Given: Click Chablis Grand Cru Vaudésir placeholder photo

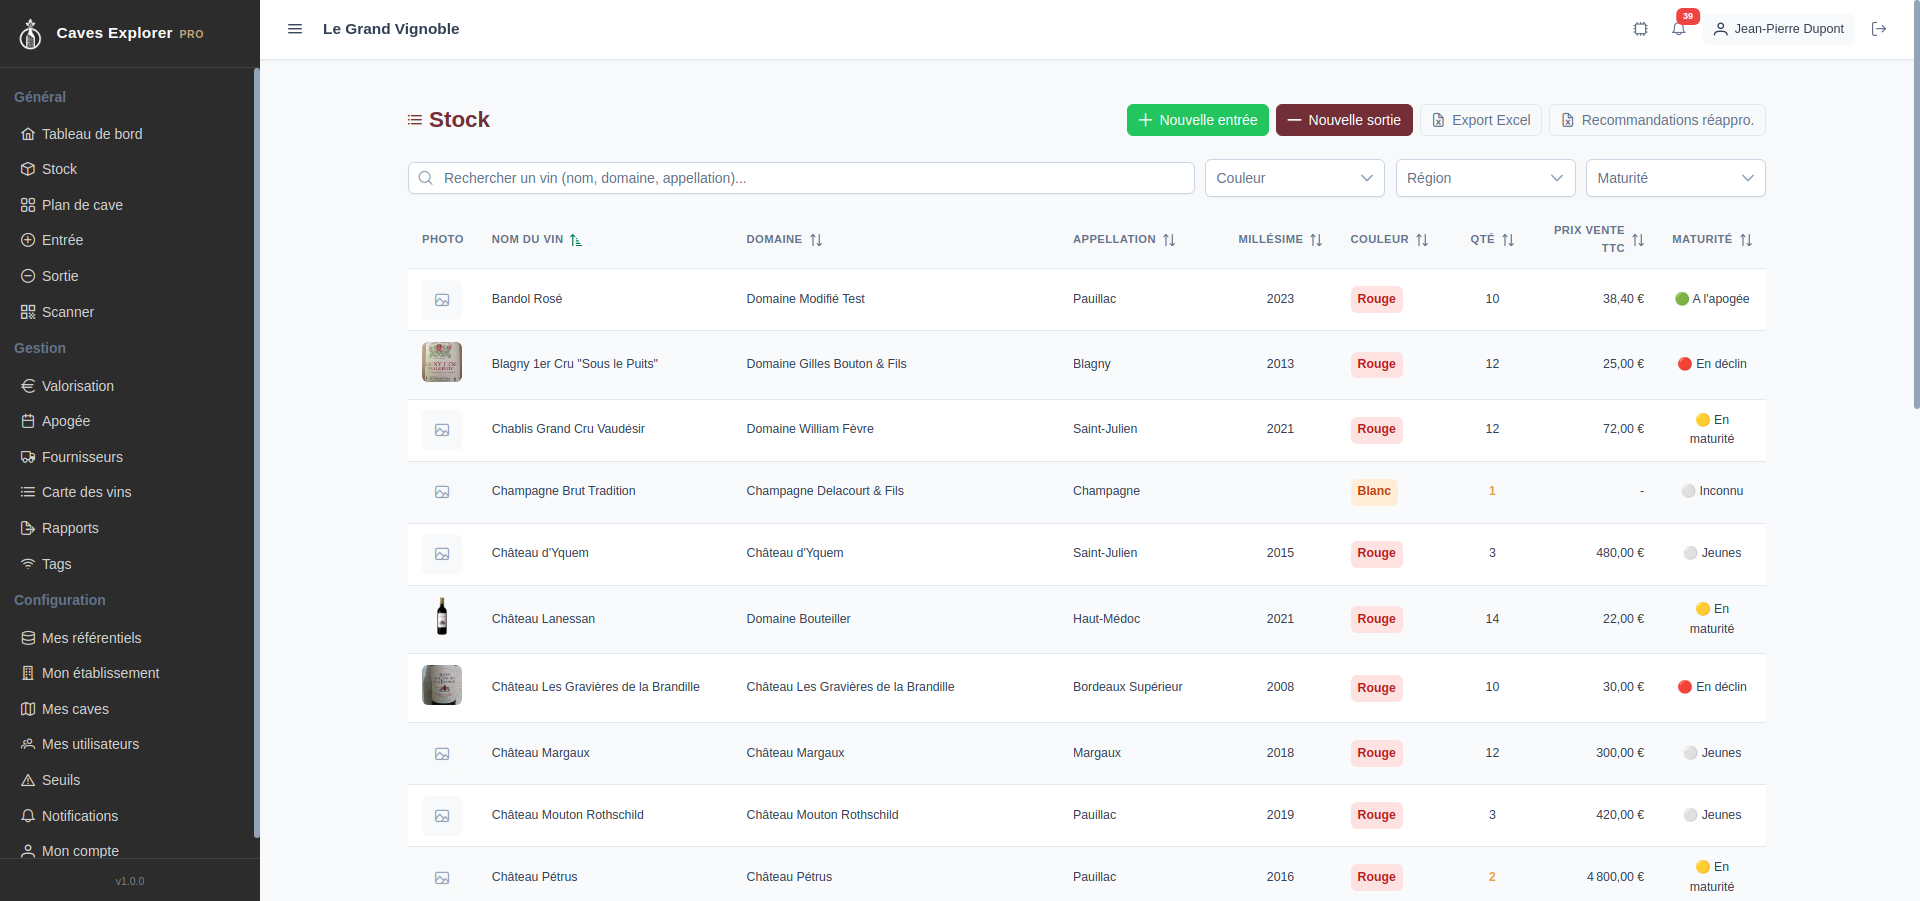Looking at the screenshot, I should [442, 430].
